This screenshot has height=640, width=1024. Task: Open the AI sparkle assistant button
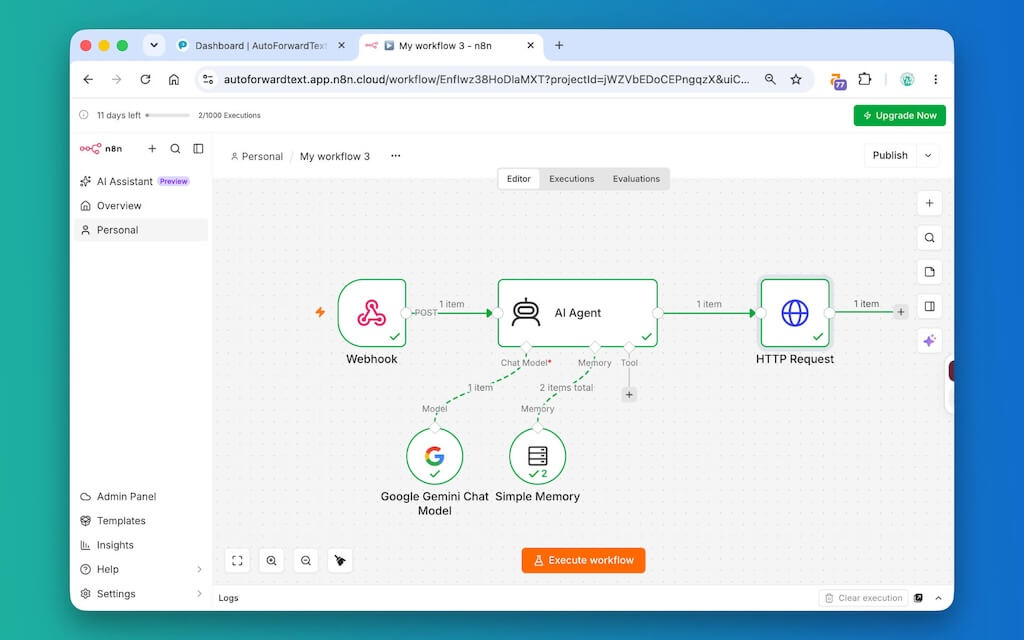tap(929, 340)
